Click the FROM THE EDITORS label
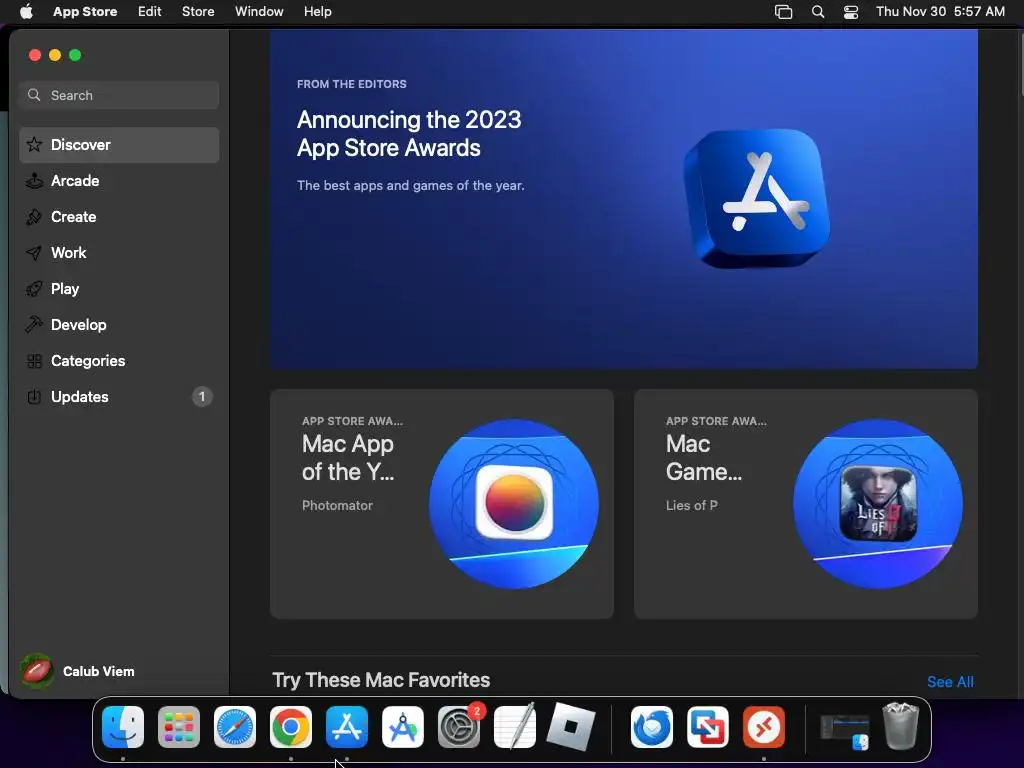This screenshot has height=768, width=1024. tap(351, 84)
